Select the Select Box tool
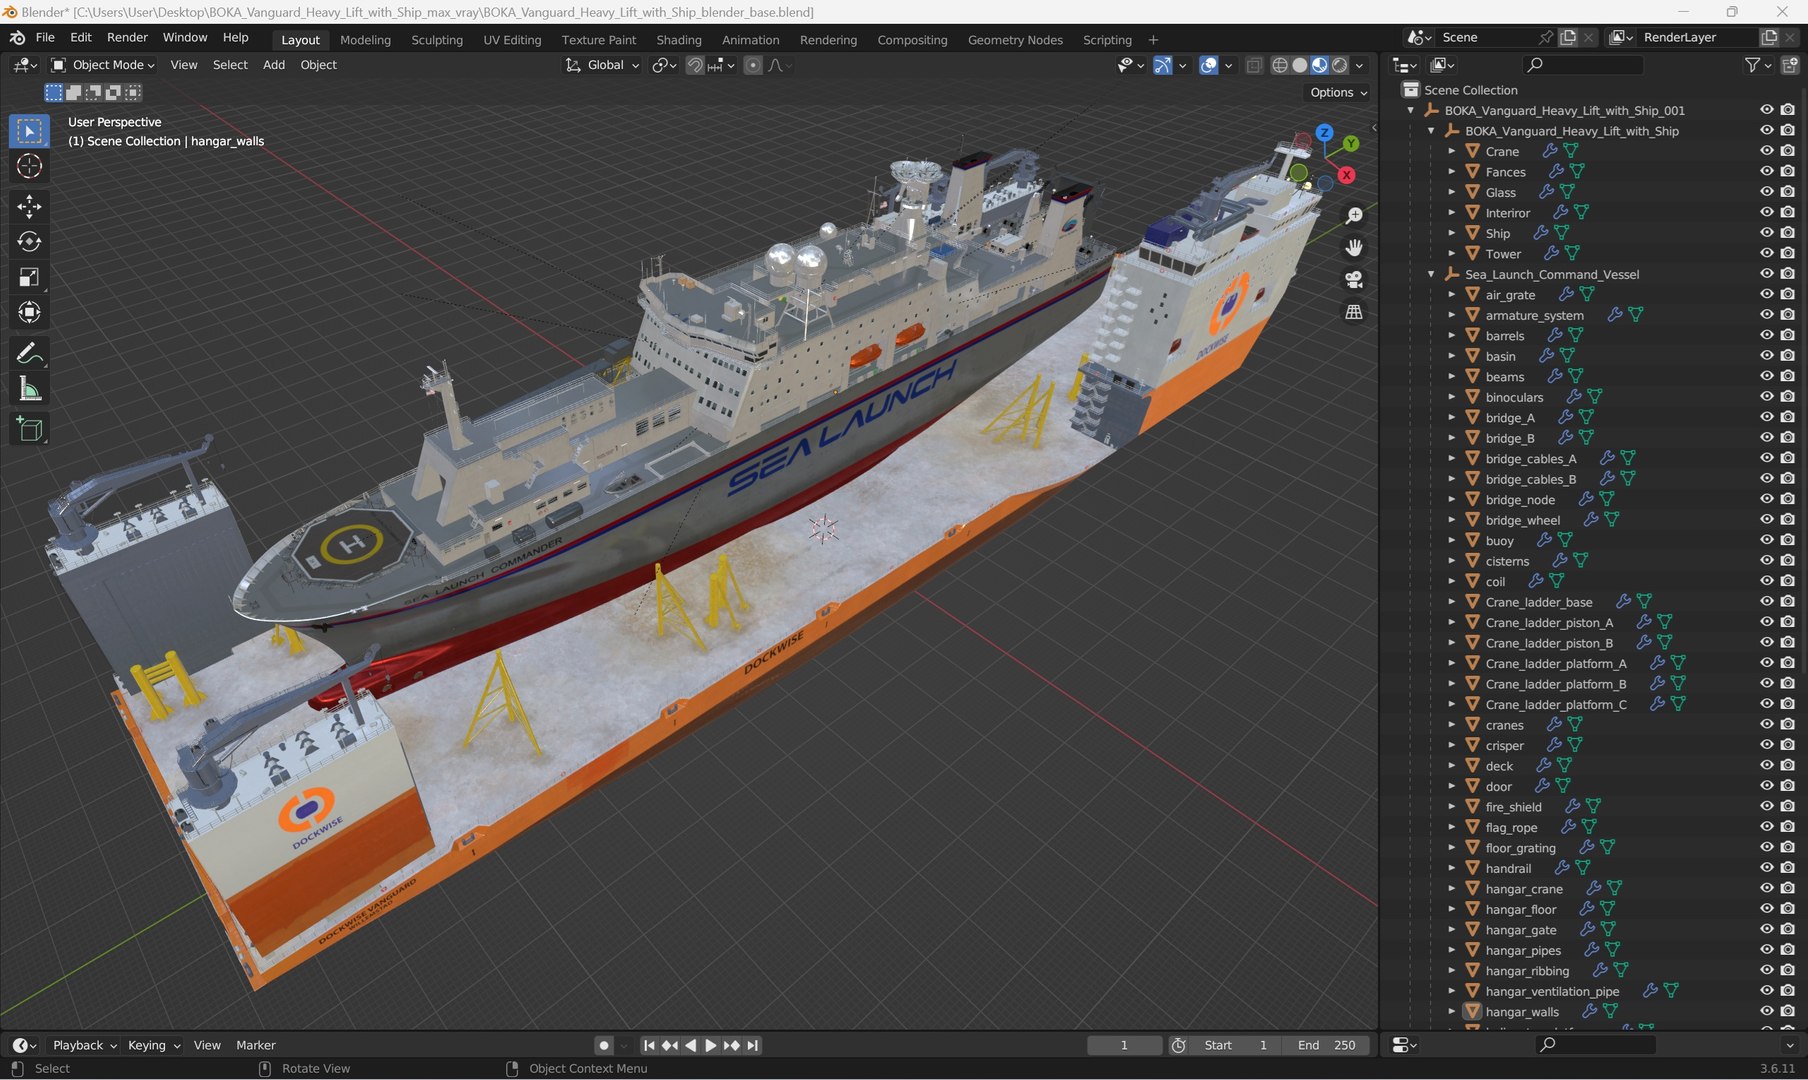The image size is (1808, 1080). (29, 131)
